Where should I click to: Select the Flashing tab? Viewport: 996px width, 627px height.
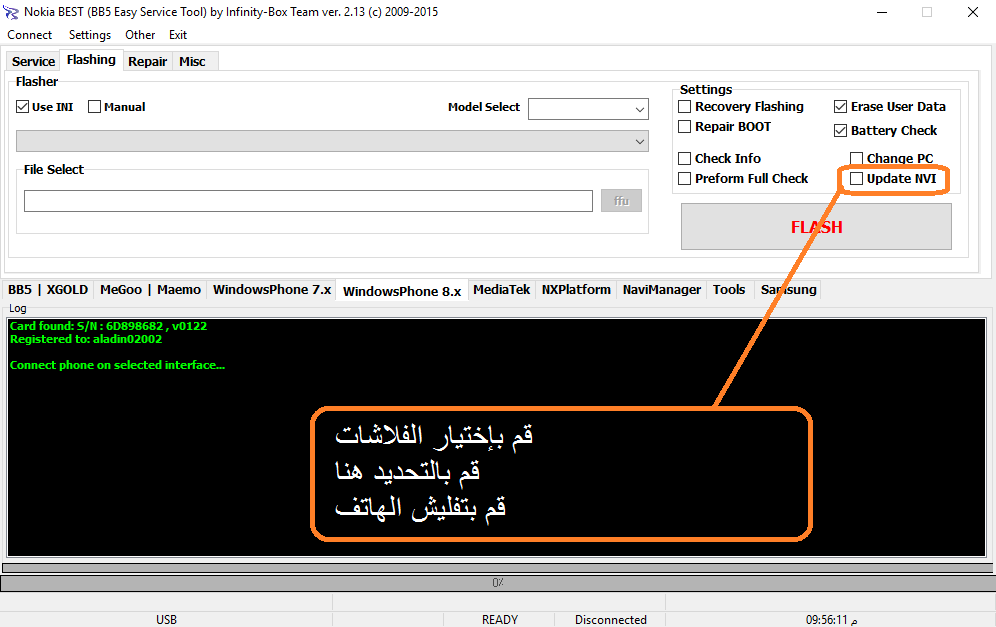(91, 60)
